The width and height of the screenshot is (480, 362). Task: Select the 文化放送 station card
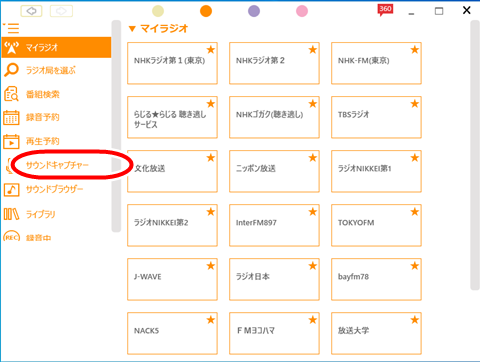(172, 171)
